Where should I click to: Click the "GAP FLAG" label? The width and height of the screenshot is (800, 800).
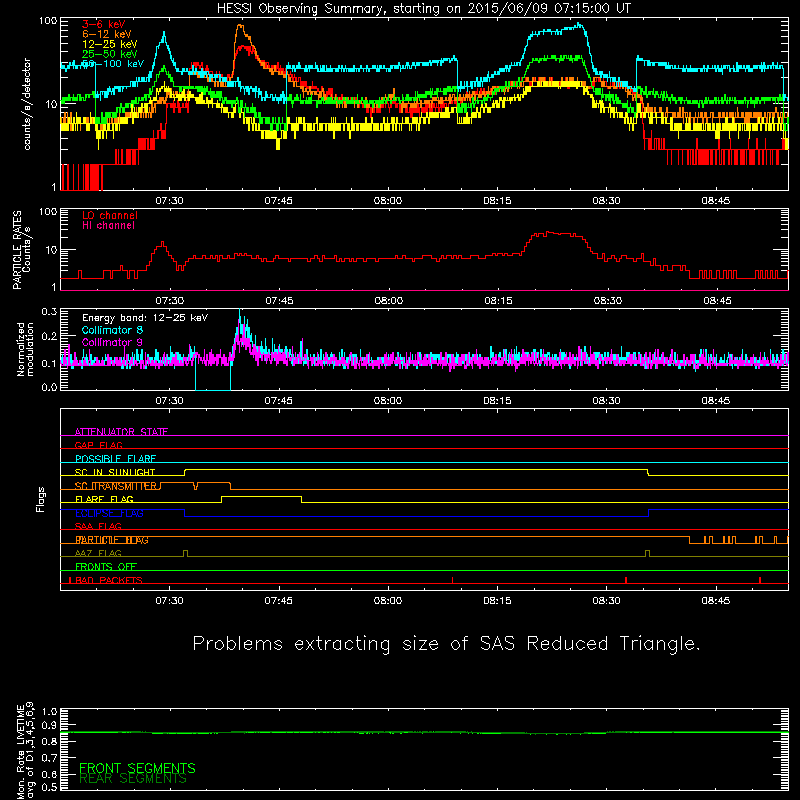(x=98, y=445)
